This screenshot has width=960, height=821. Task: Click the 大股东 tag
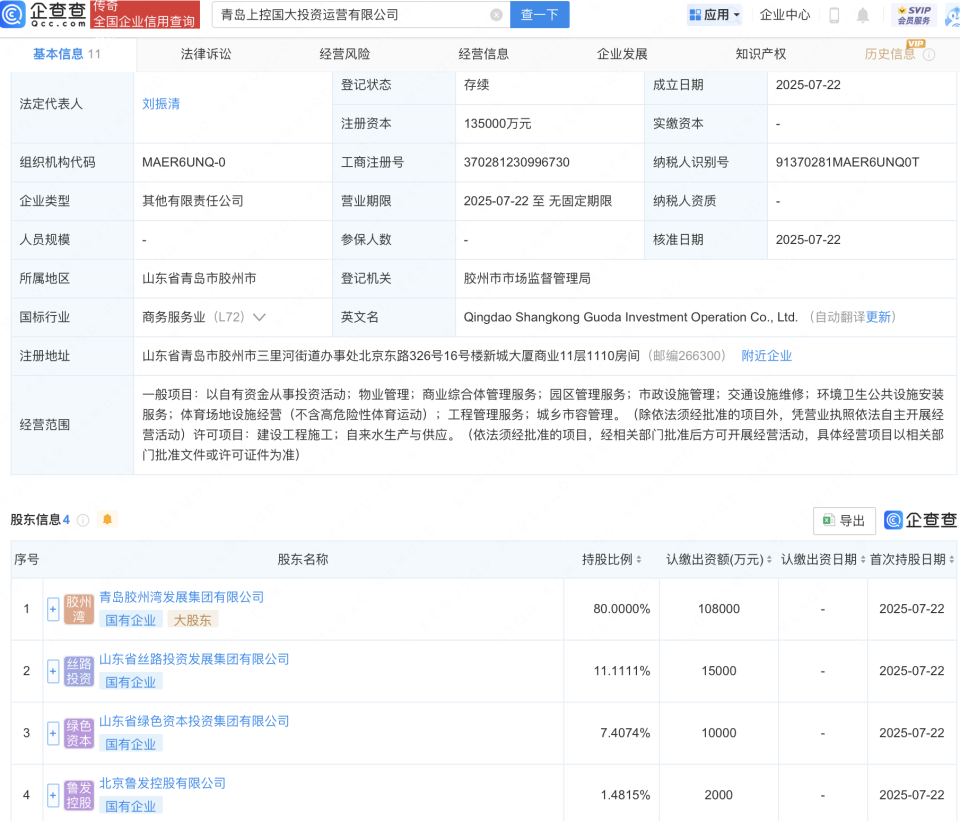tap(192, 620)
